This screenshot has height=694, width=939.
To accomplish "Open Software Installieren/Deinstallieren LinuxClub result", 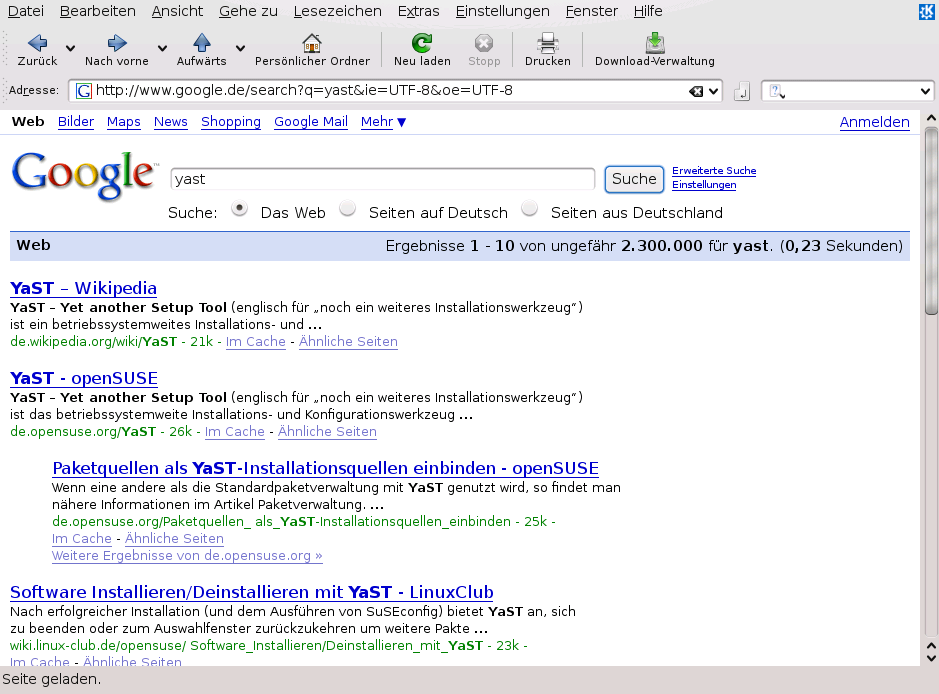I will tap(252, 592).
